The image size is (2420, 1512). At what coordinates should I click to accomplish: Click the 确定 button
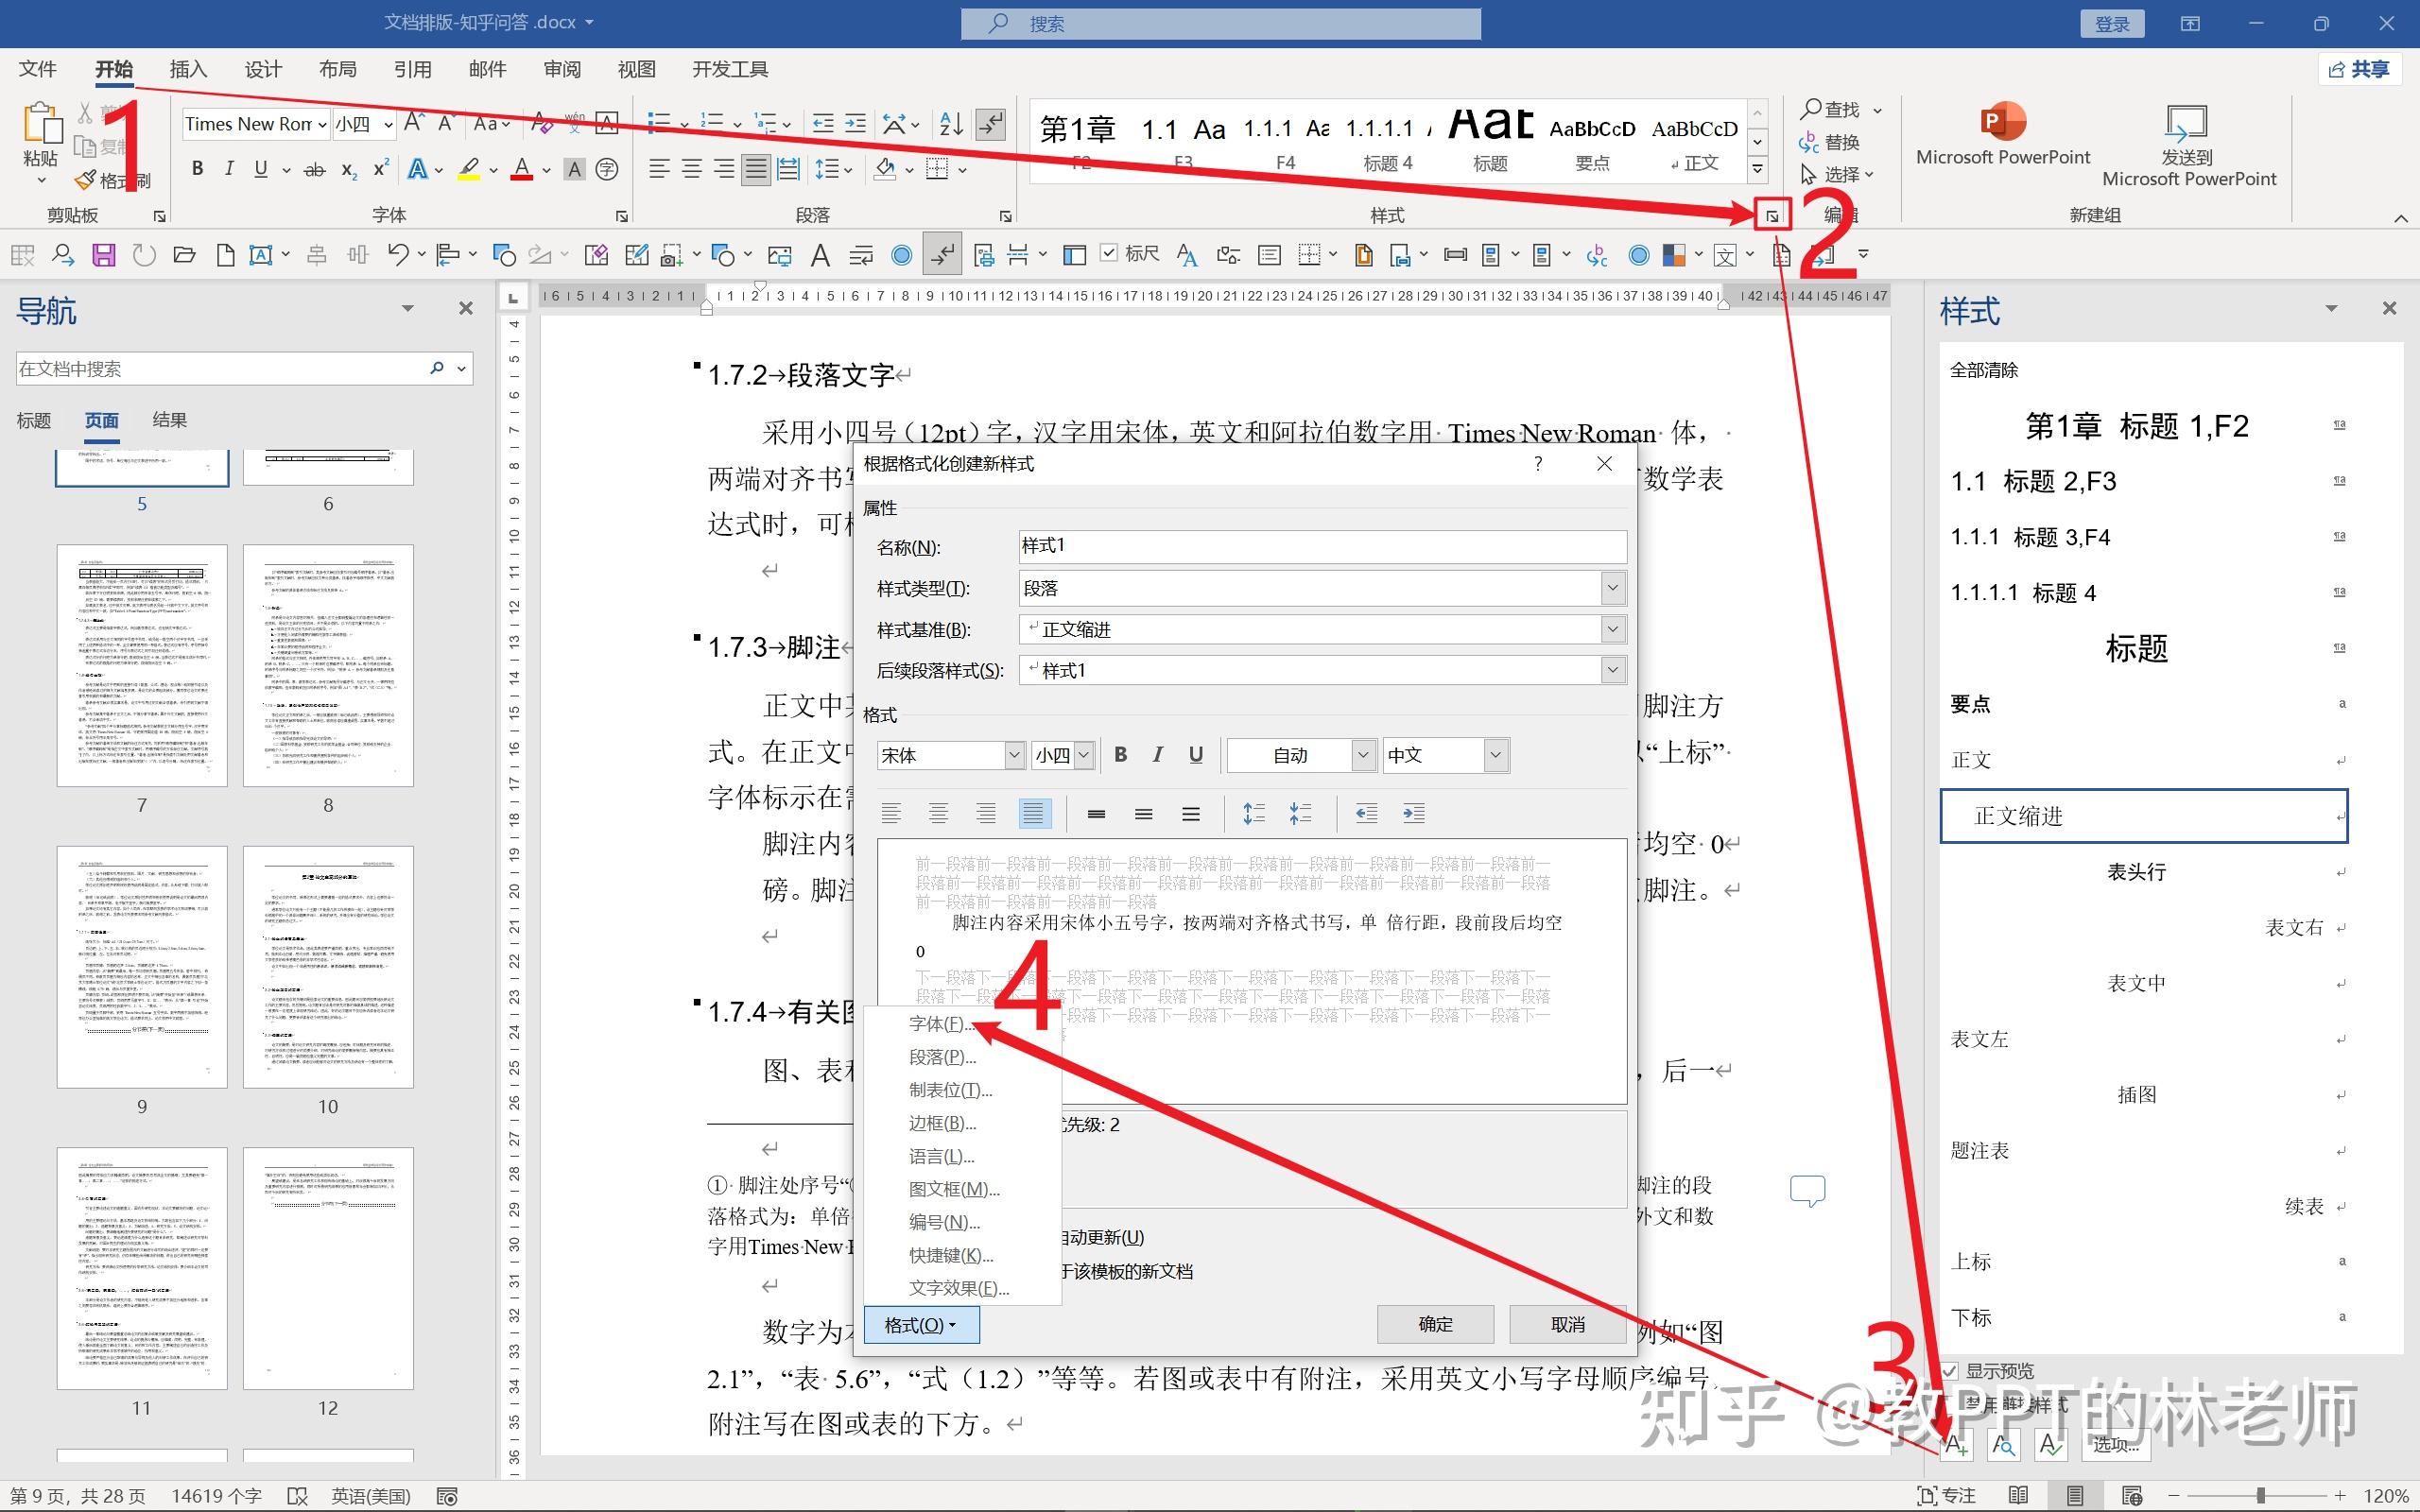tap(1435, 1324)
